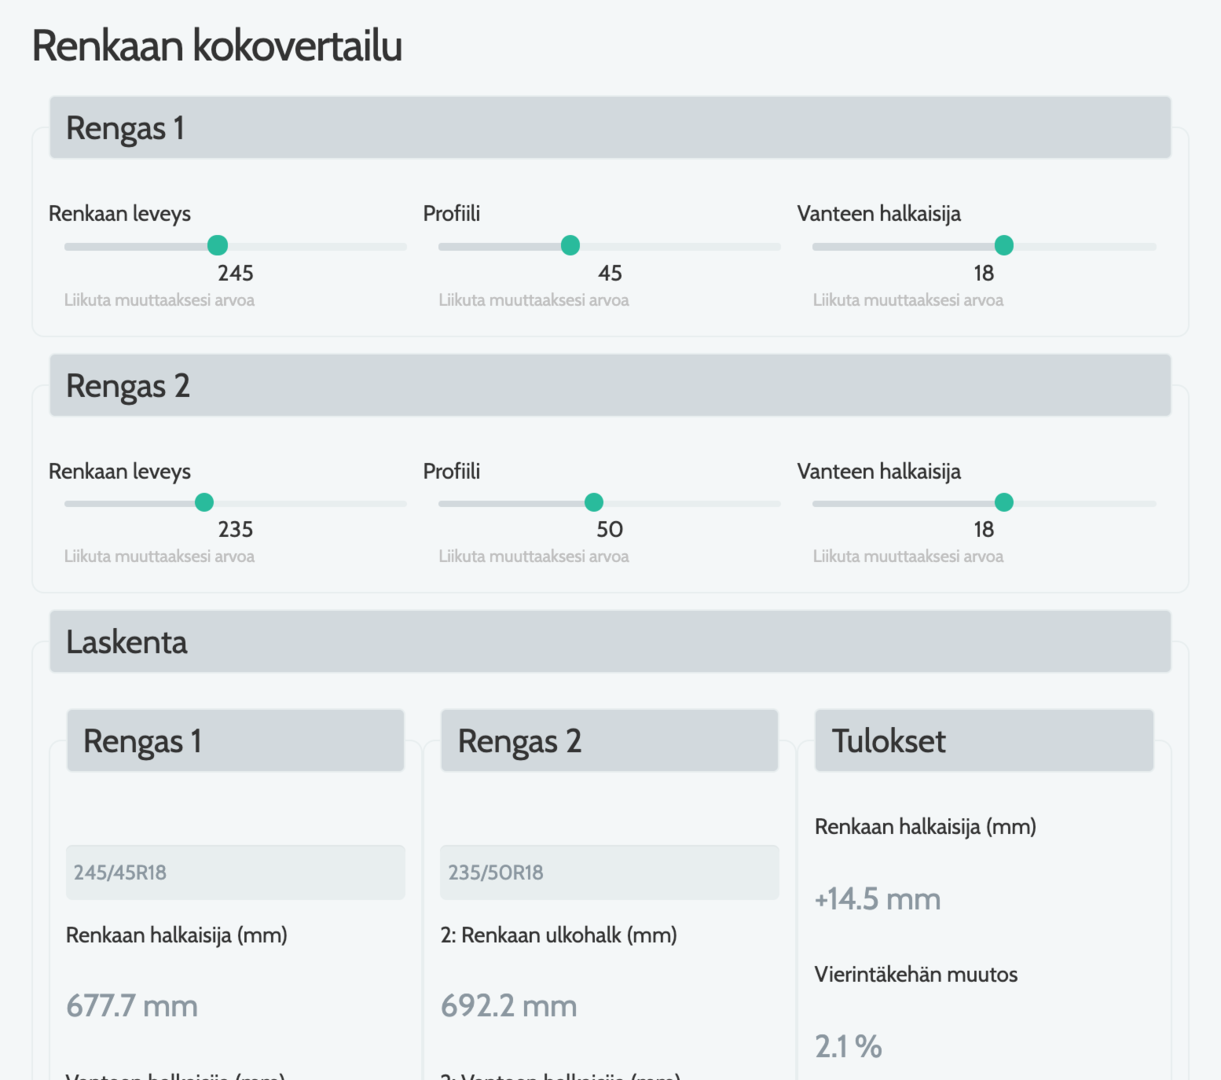Viewport: 1221px width, 1080px height.
Task: Click the Rengas 1 header inside Laskenta
Action: (235, 741)
